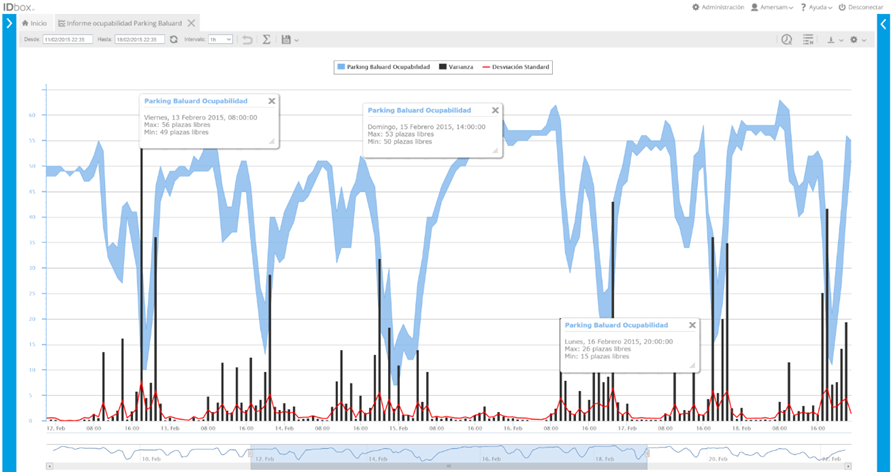Open the download export dropdown
The width and height of the screenshot is (892, 473).
click(x=833, y=40)
